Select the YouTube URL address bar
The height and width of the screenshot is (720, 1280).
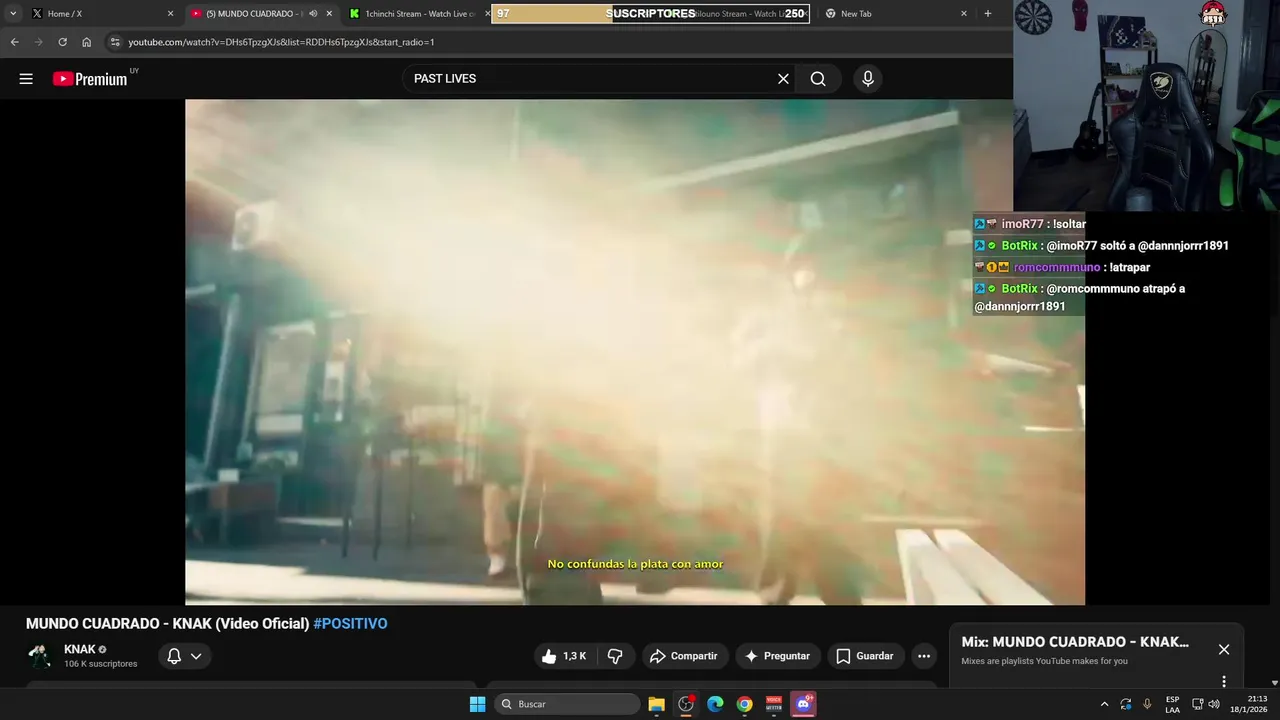tap(281, 42)
